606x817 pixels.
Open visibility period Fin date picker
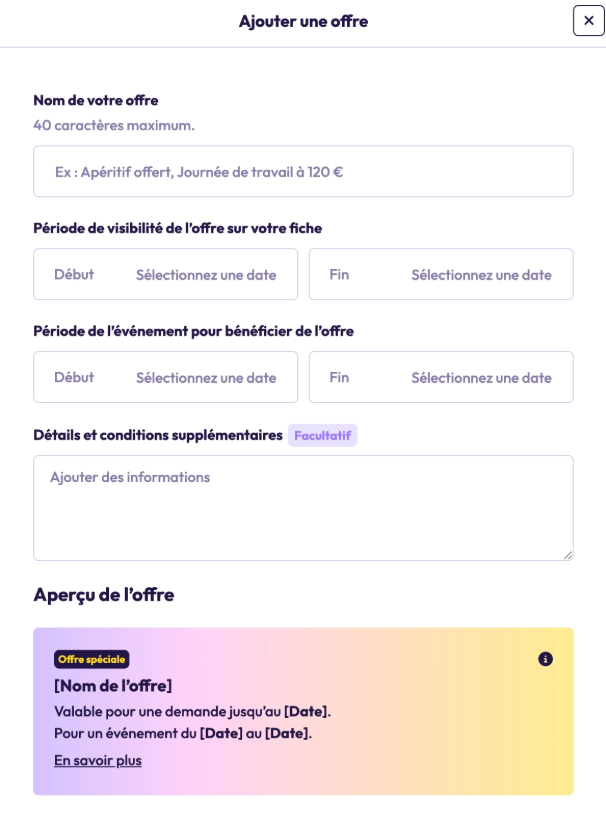[441, 274]
